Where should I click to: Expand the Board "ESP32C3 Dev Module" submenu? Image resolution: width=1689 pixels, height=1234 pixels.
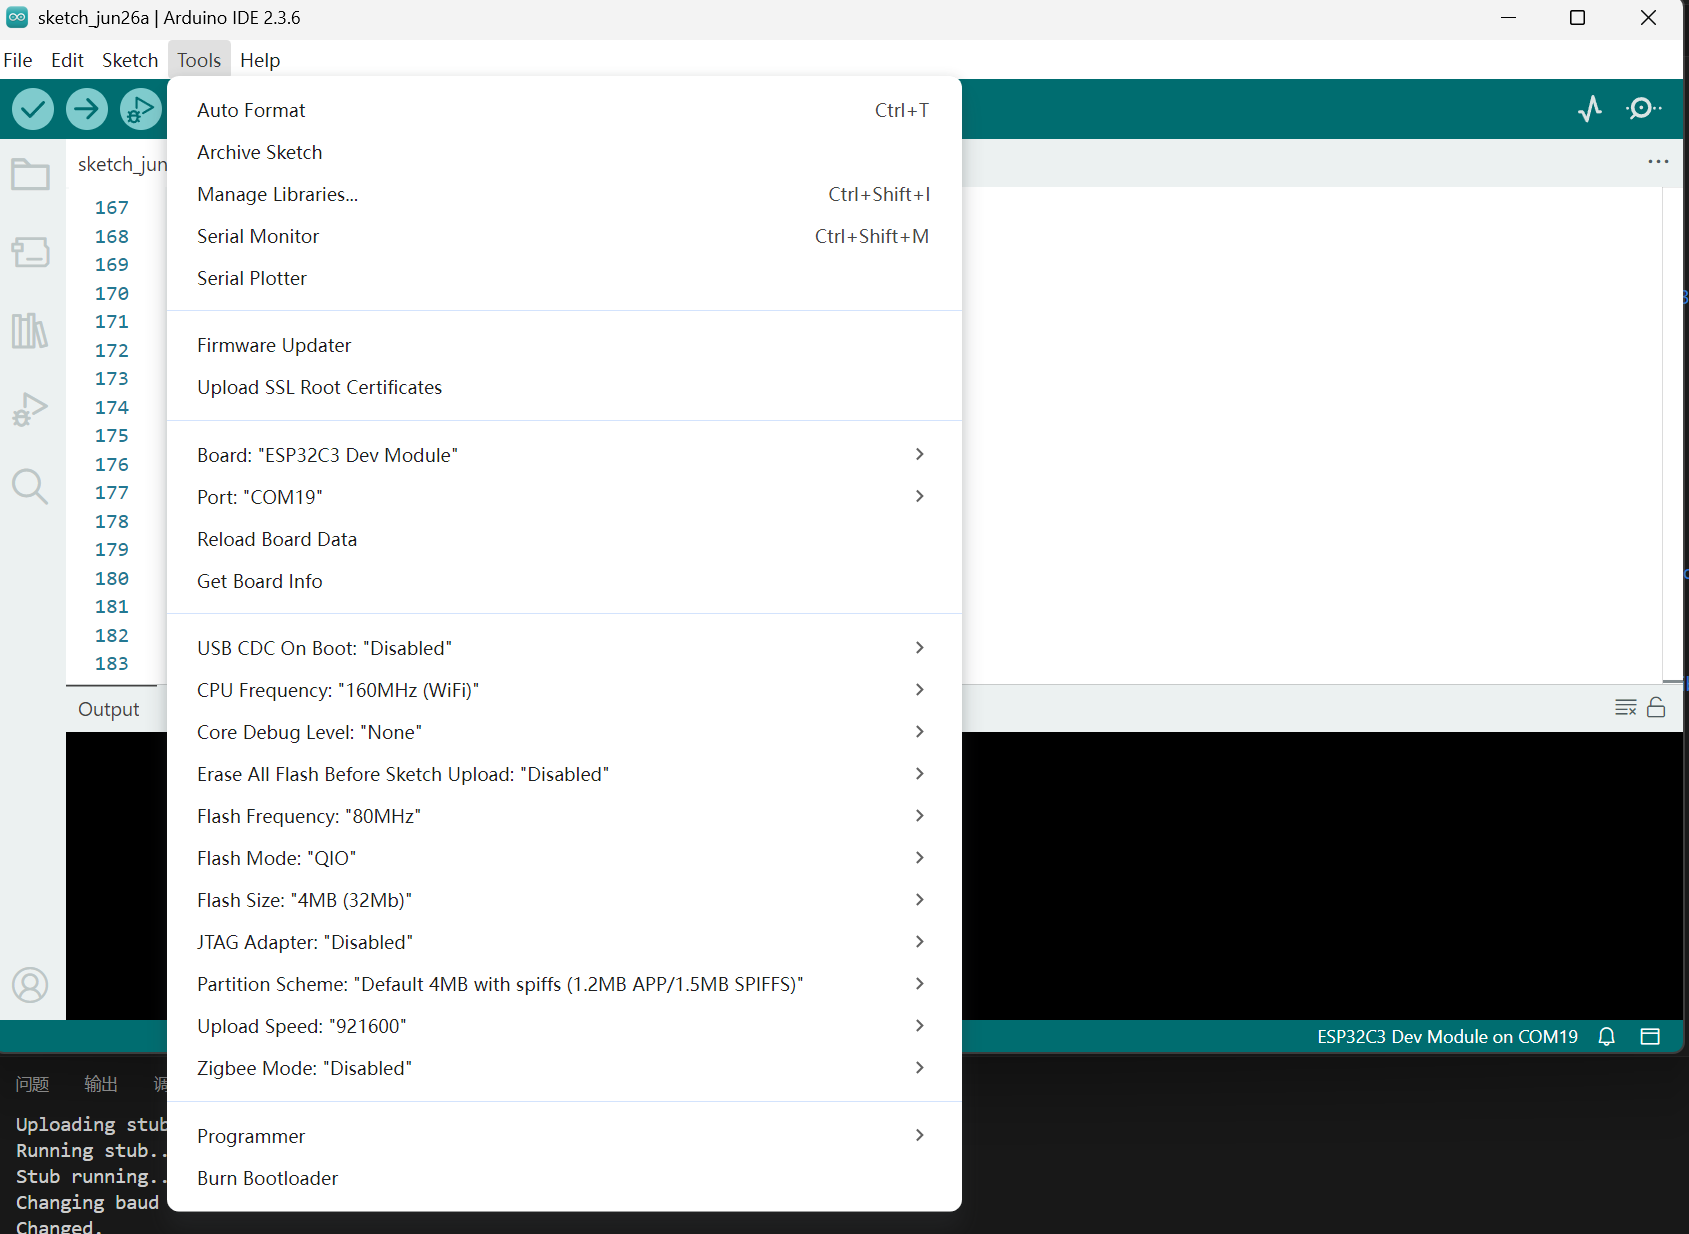(564, 455)
